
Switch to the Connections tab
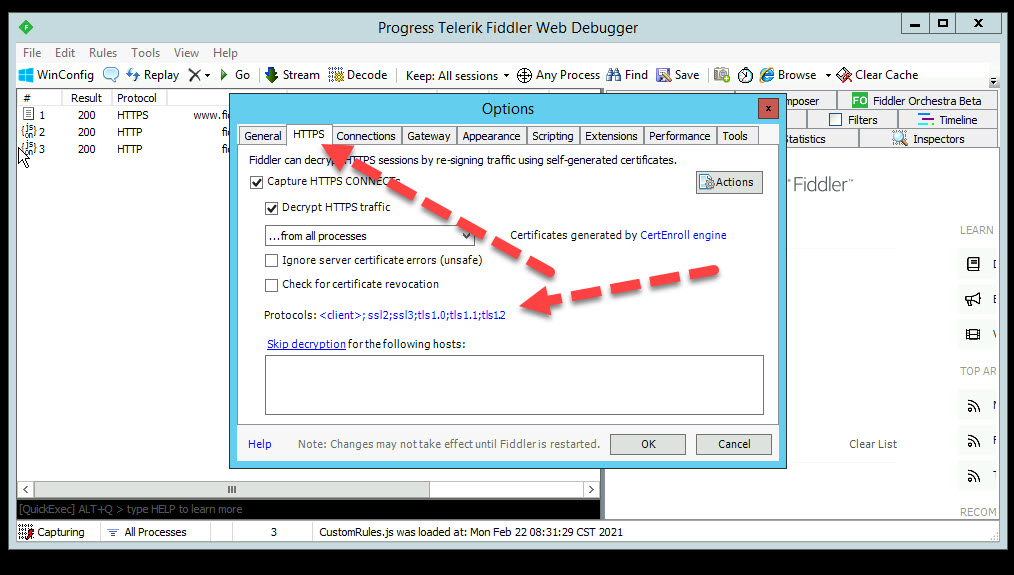click(366, 136)
